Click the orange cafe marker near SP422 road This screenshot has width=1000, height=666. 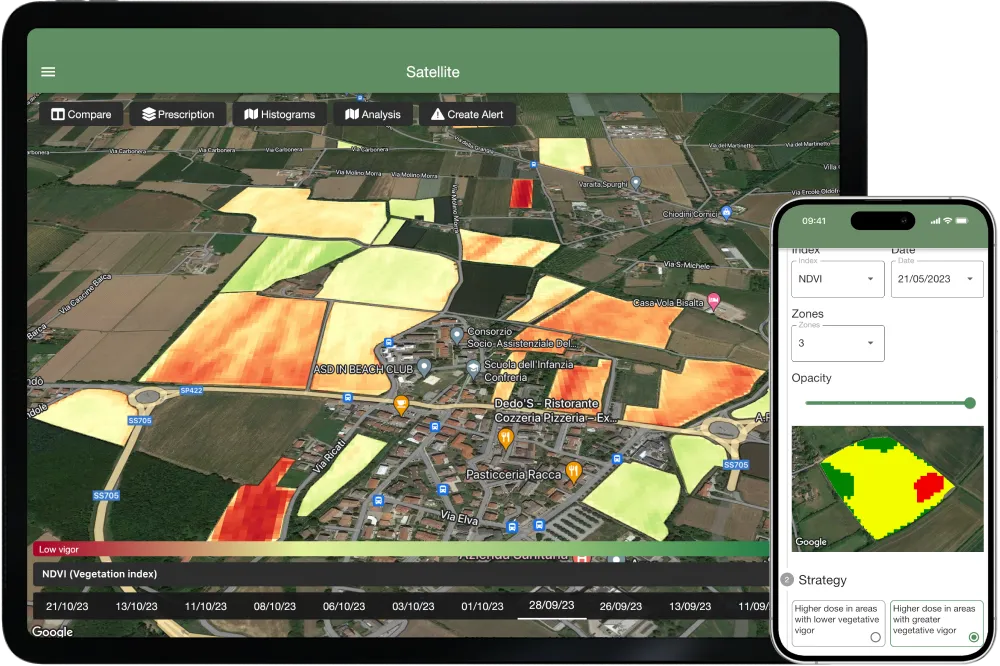401,404
